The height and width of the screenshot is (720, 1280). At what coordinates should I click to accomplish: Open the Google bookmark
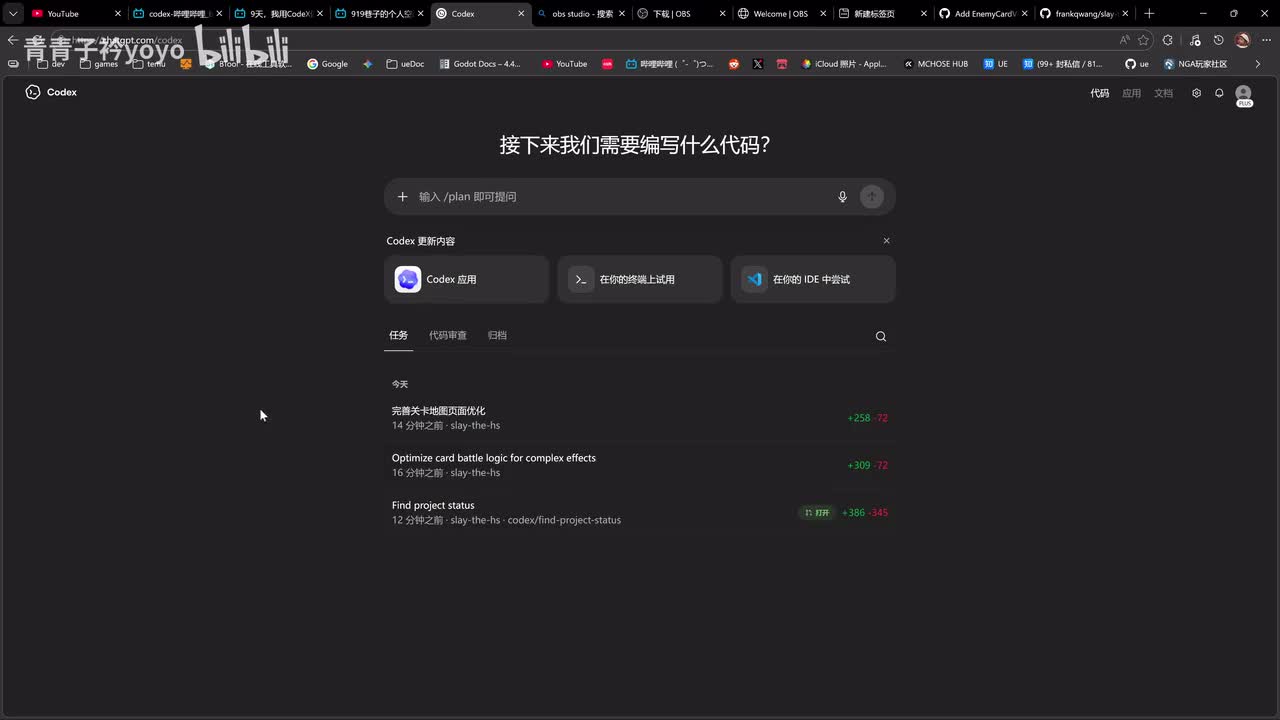(x=328, y=64)
